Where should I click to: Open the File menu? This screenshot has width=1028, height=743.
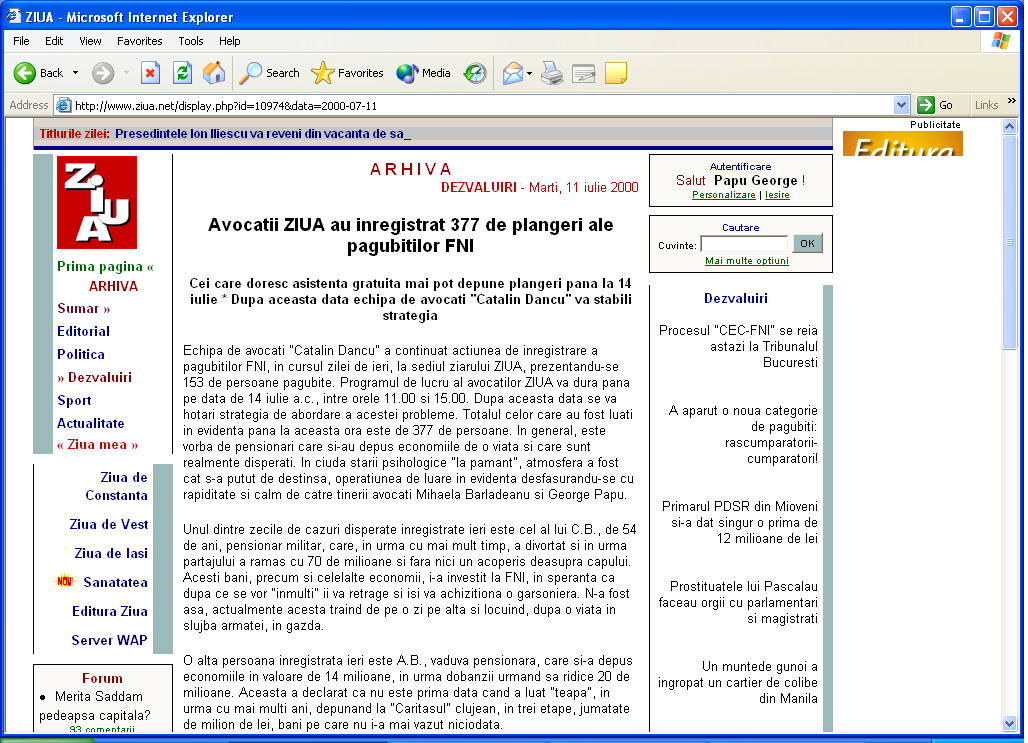tap(21, 41)
